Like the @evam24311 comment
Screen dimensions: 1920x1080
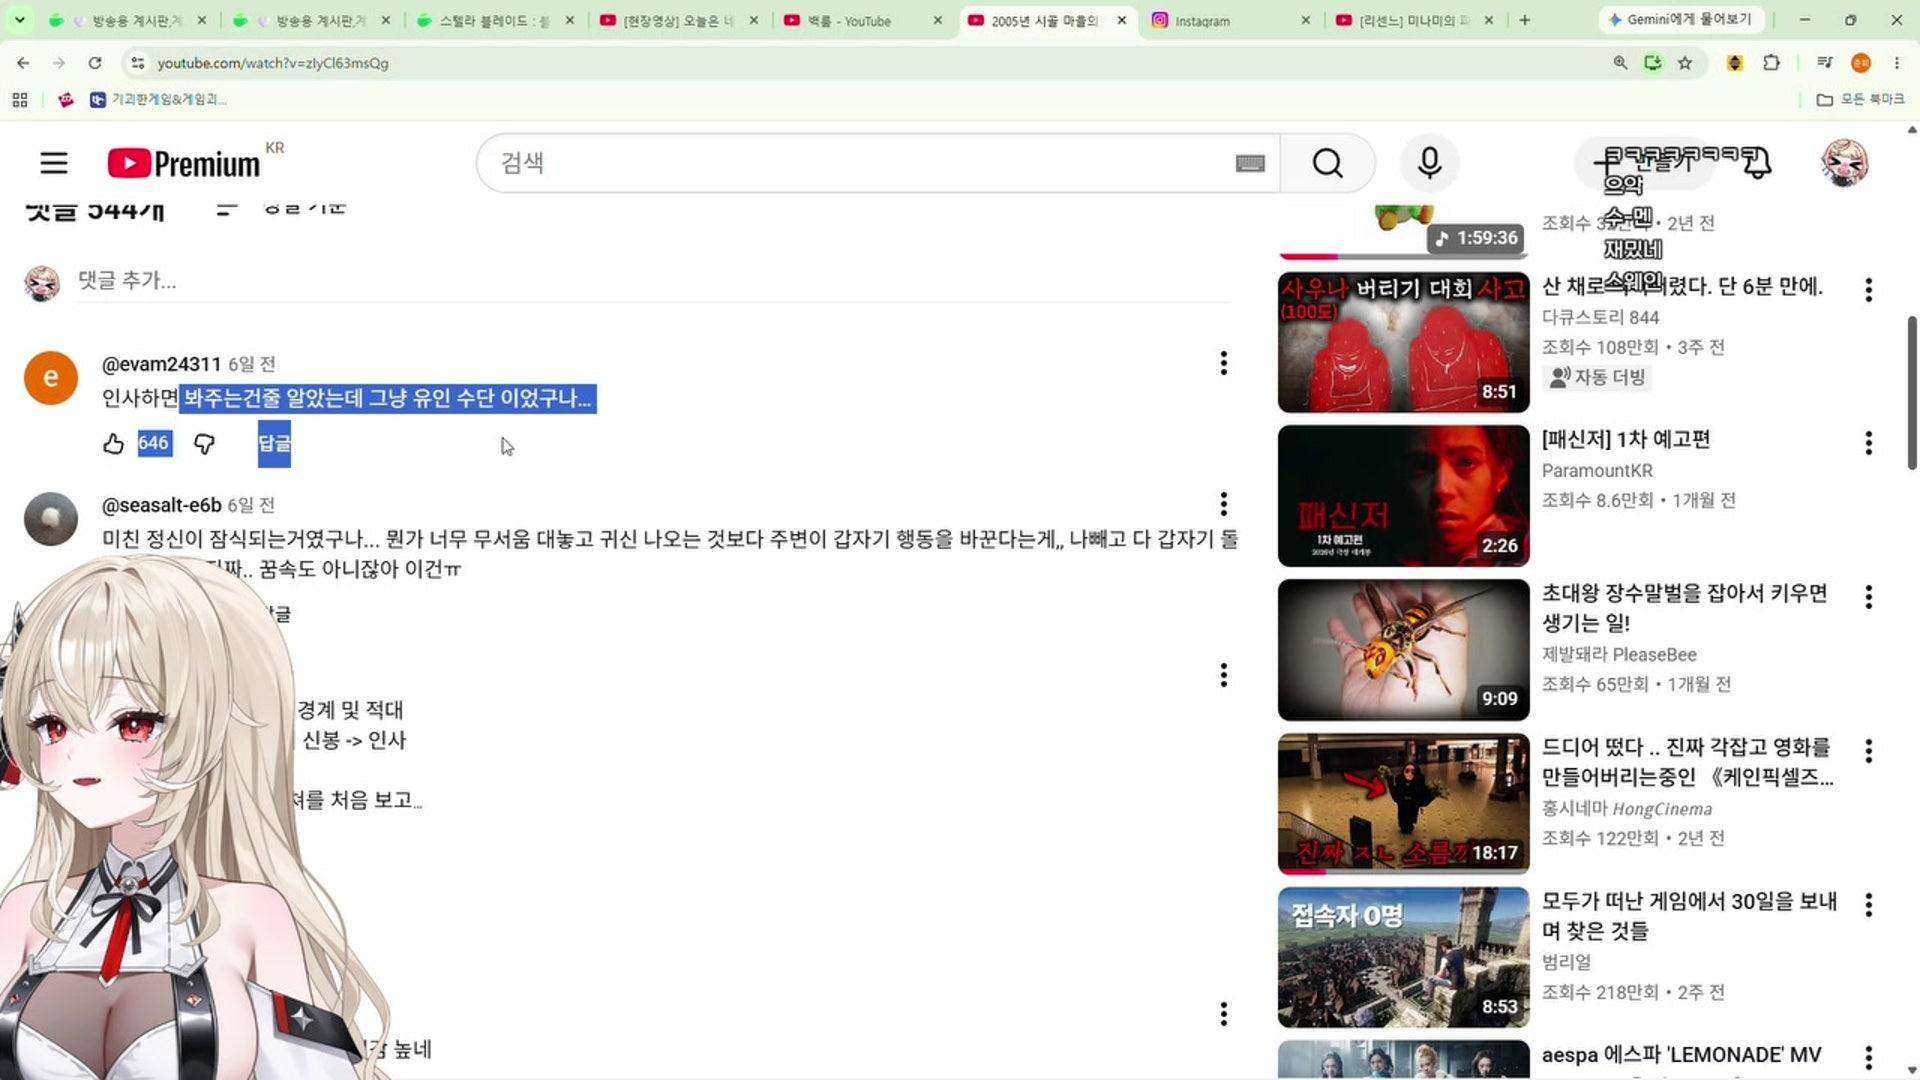point(113,444)
